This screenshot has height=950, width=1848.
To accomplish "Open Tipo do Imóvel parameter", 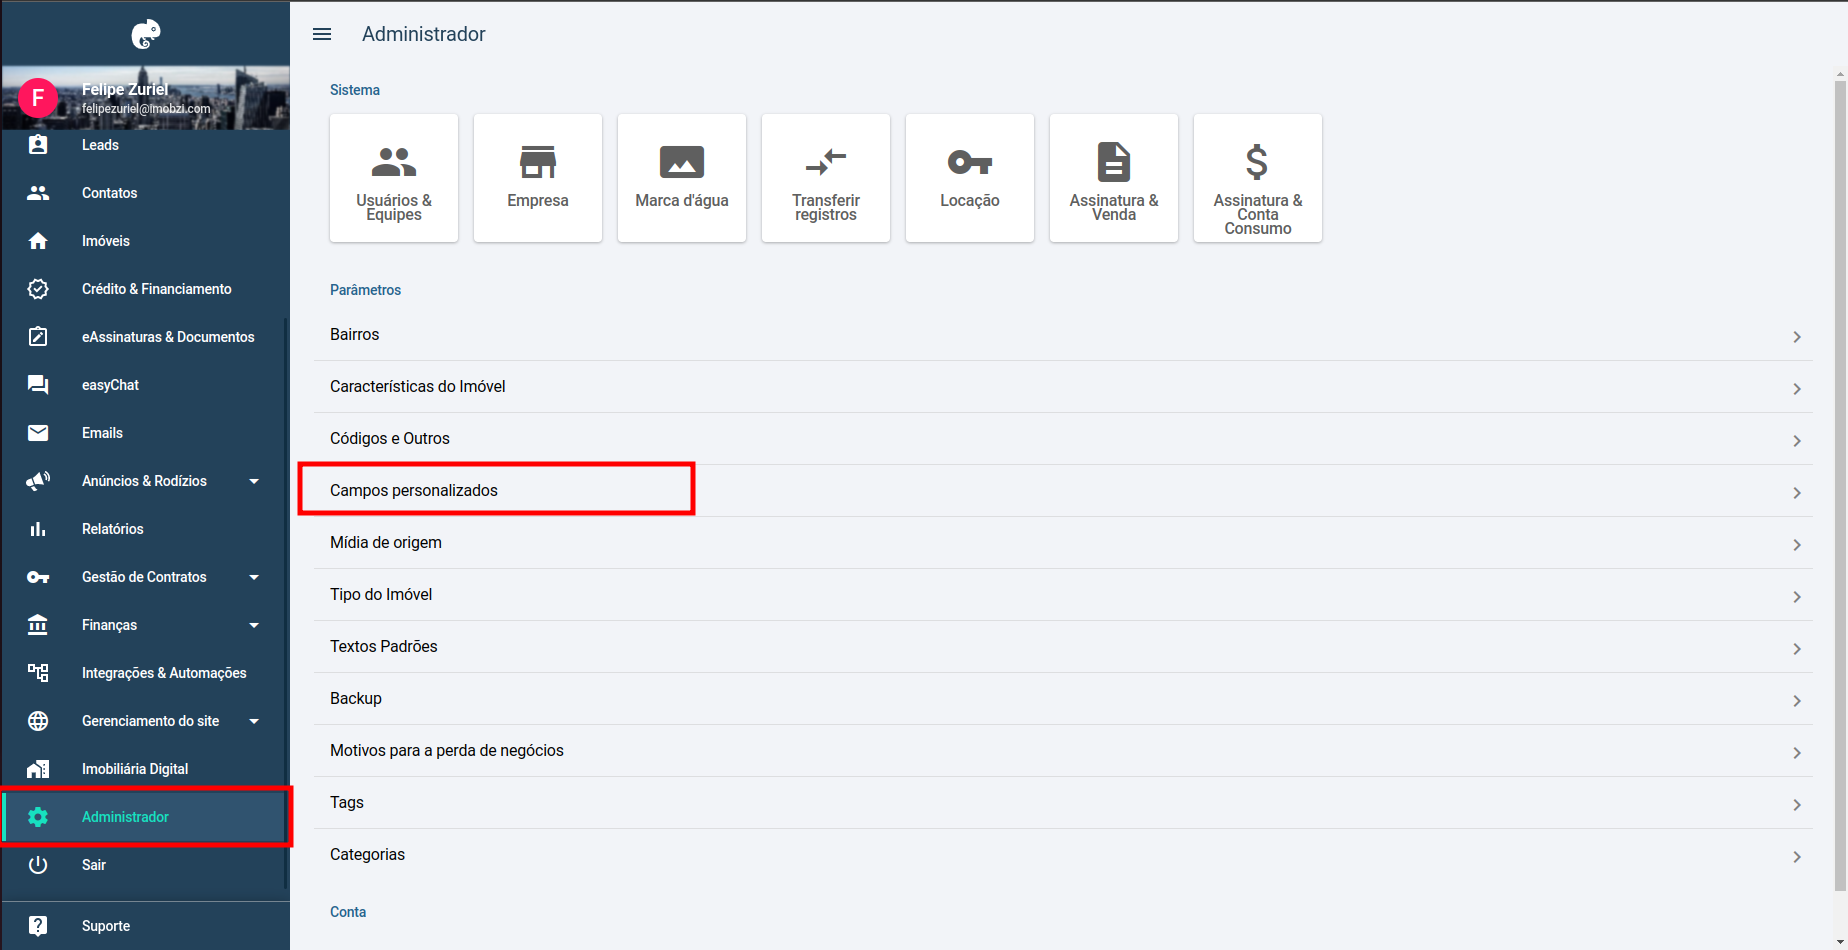I will (1063, 595).
